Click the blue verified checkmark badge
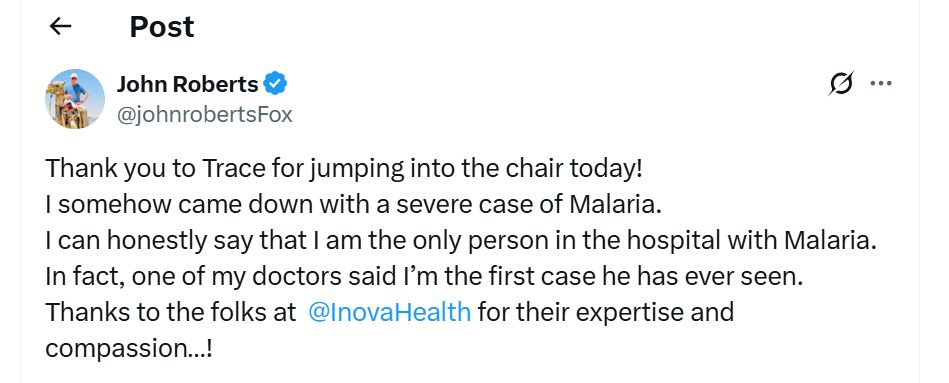Viewport: 949px width, 383px height. tap(275, 83)
